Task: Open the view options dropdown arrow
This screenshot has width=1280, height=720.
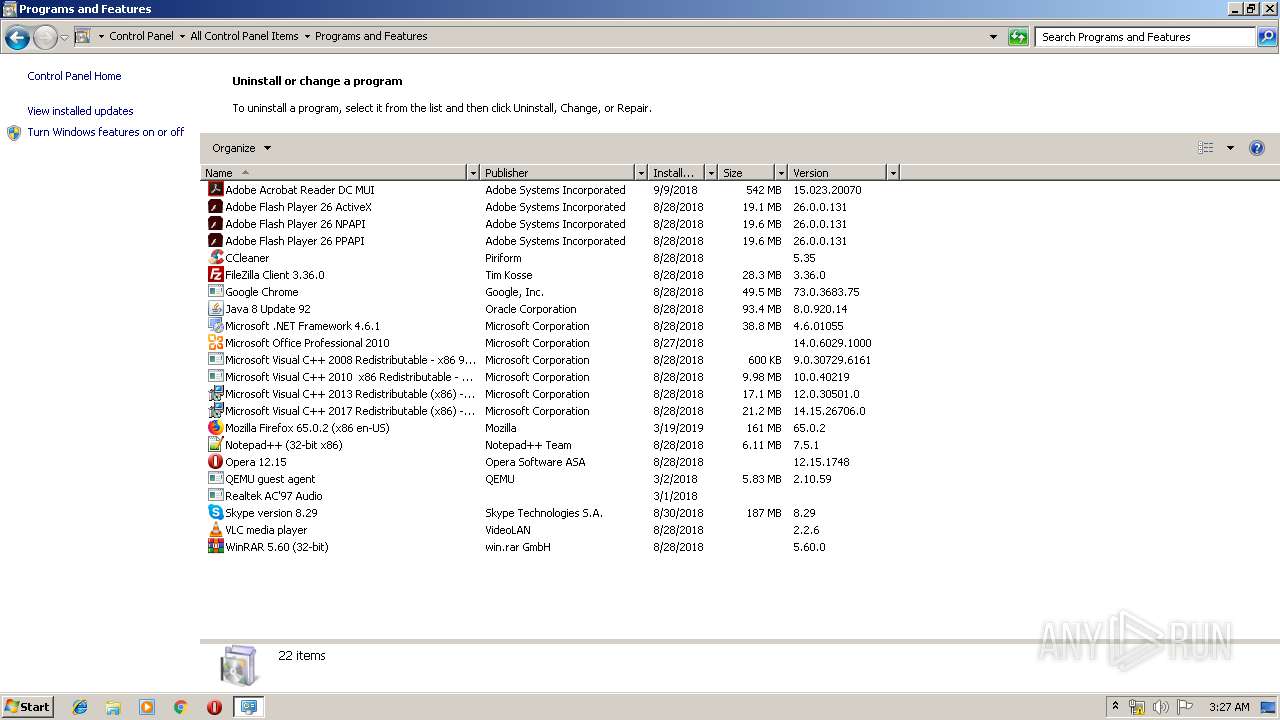Action: (1230, 148)
